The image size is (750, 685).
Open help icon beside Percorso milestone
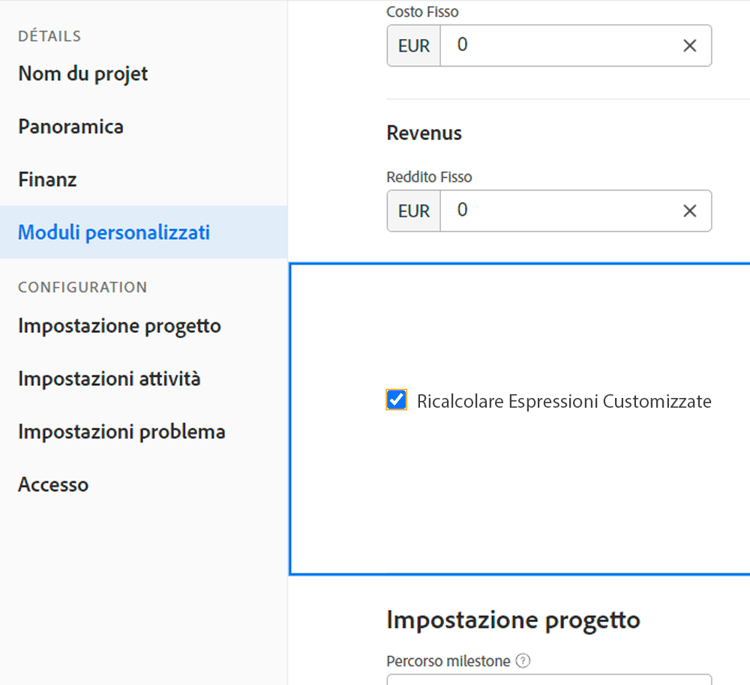pyautogui.click(x=523, y=661)
